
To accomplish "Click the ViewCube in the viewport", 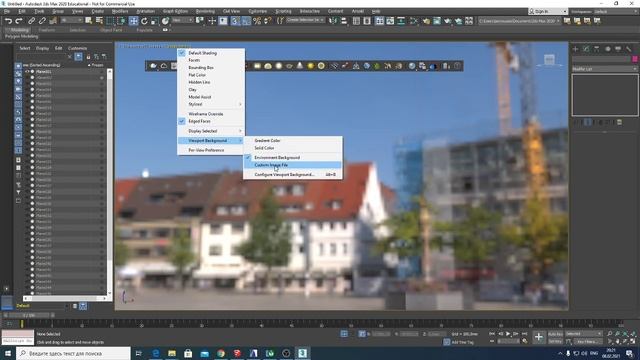I will point(549,60).
